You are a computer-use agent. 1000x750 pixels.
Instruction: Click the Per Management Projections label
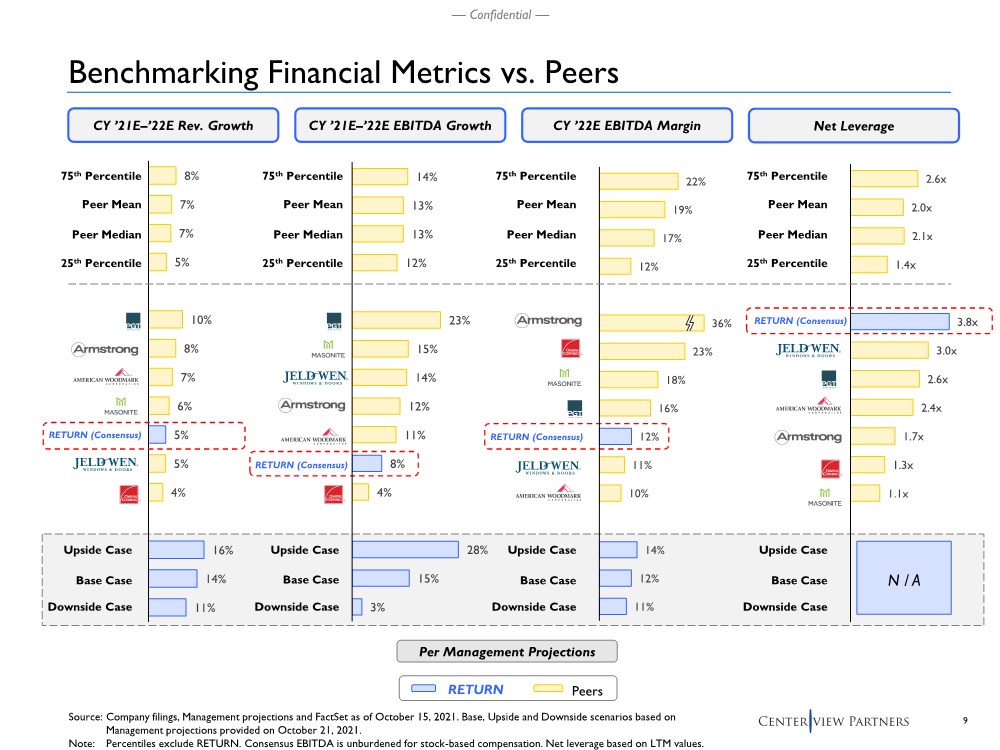click(x=507, y=652)
